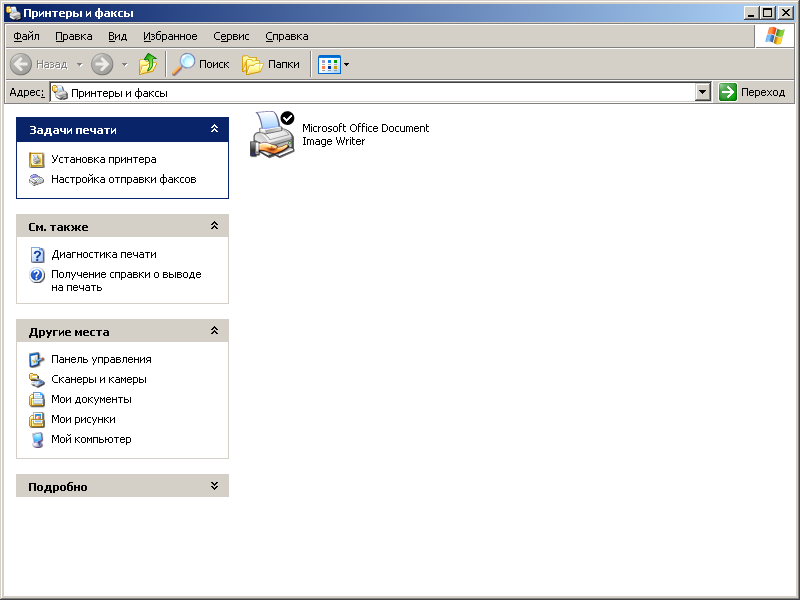This screenshot has height=600, width=800.
Task: Click the fax setup icon
Action: tap(36, 180)
